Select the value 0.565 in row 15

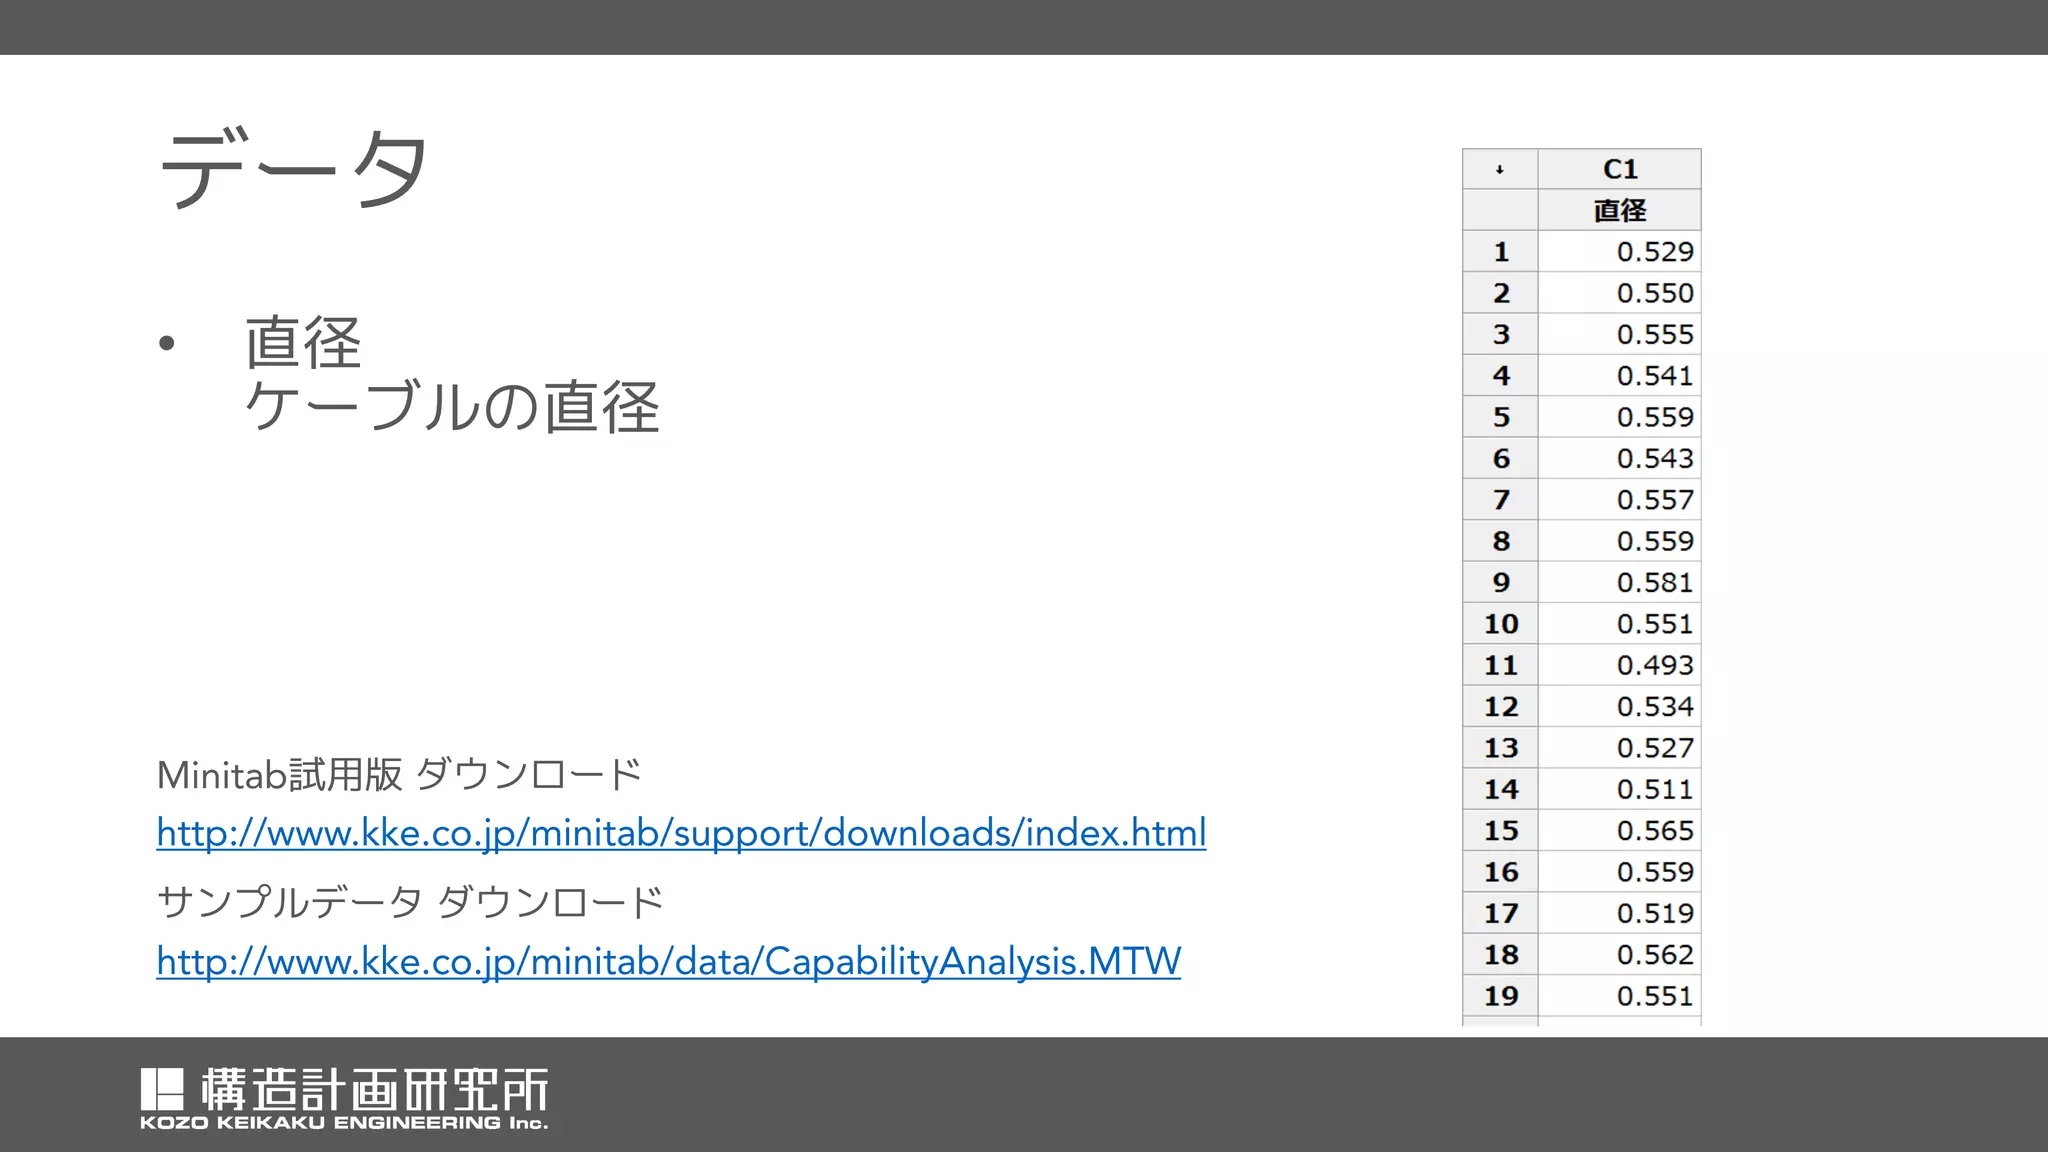click(1619, 830)
